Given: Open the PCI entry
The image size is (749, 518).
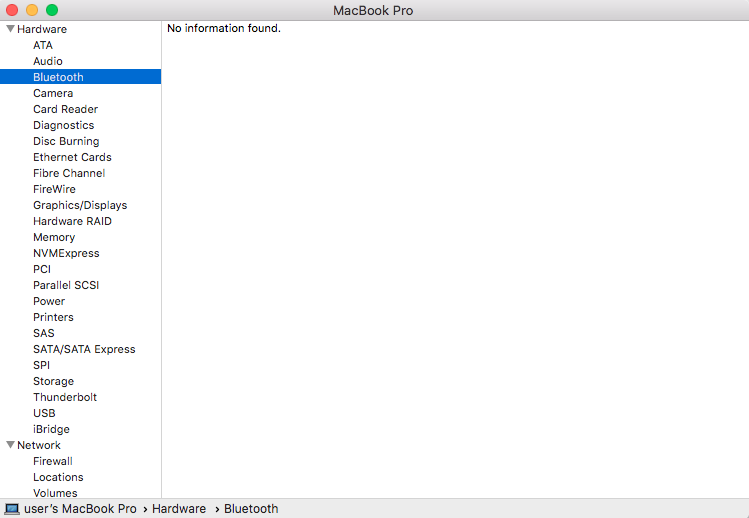Looking at the screenshot, I should [42, 269].
